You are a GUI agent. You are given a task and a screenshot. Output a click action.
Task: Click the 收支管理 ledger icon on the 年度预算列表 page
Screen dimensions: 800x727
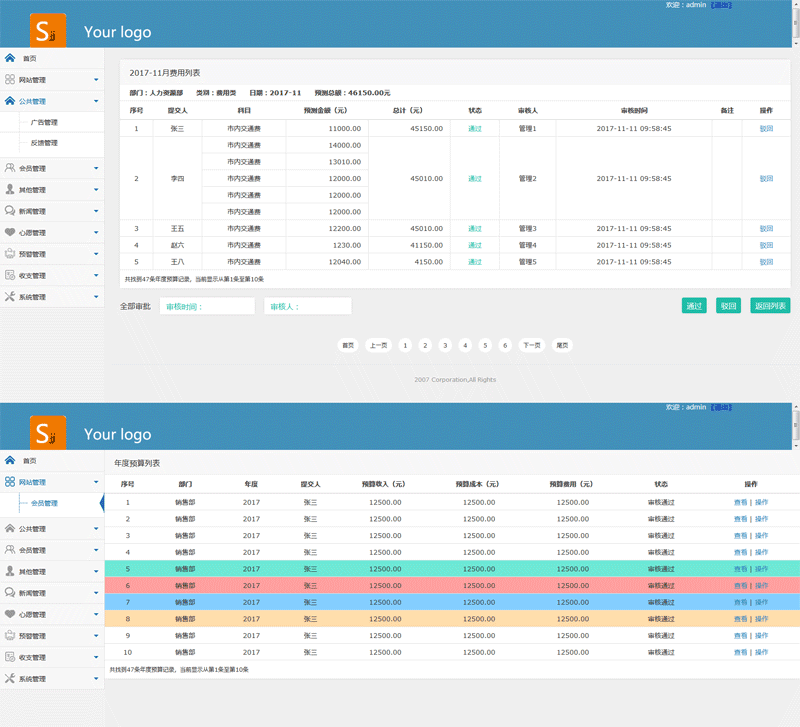[x=10, y=657]
